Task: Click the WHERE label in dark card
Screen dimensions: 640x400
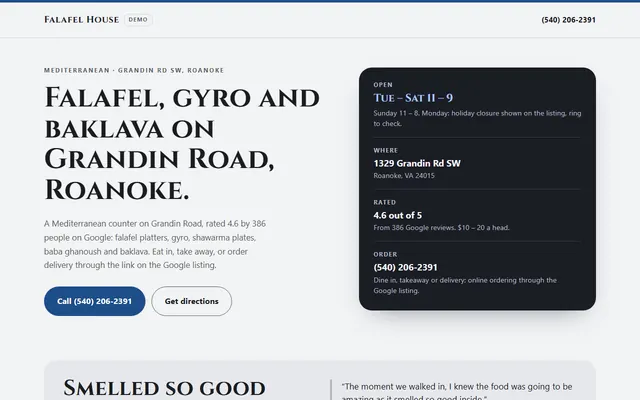Action: pos(386,151)
